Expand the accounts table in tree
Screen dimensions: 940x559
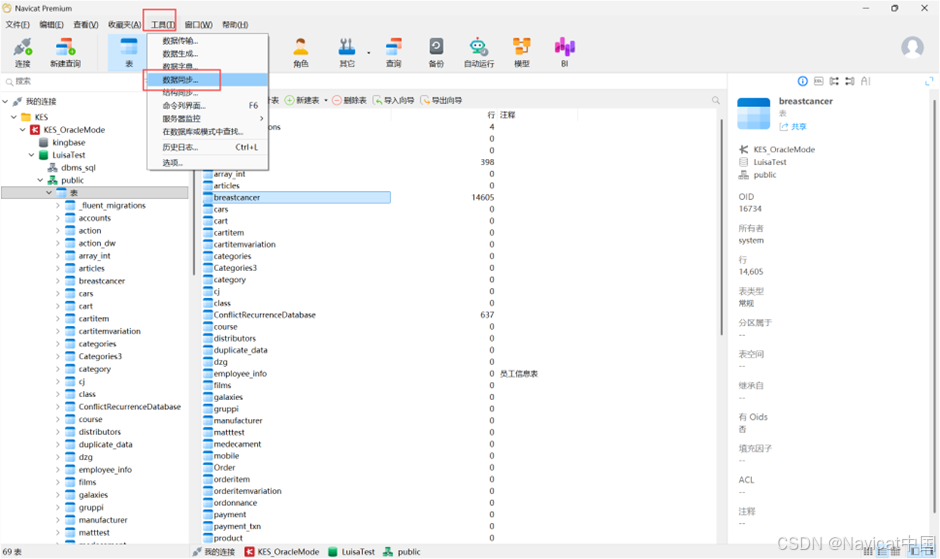click(x=58, y=218)
